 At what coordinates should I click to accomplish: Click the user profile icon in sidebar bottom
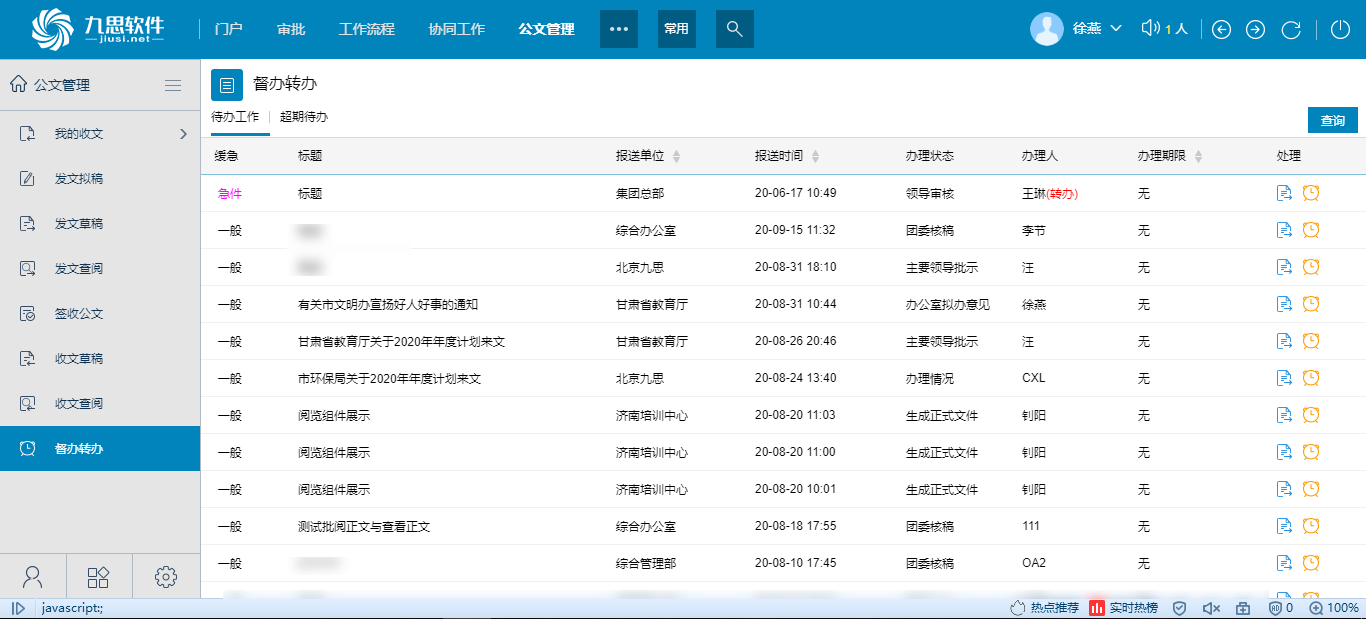[33, 576]
